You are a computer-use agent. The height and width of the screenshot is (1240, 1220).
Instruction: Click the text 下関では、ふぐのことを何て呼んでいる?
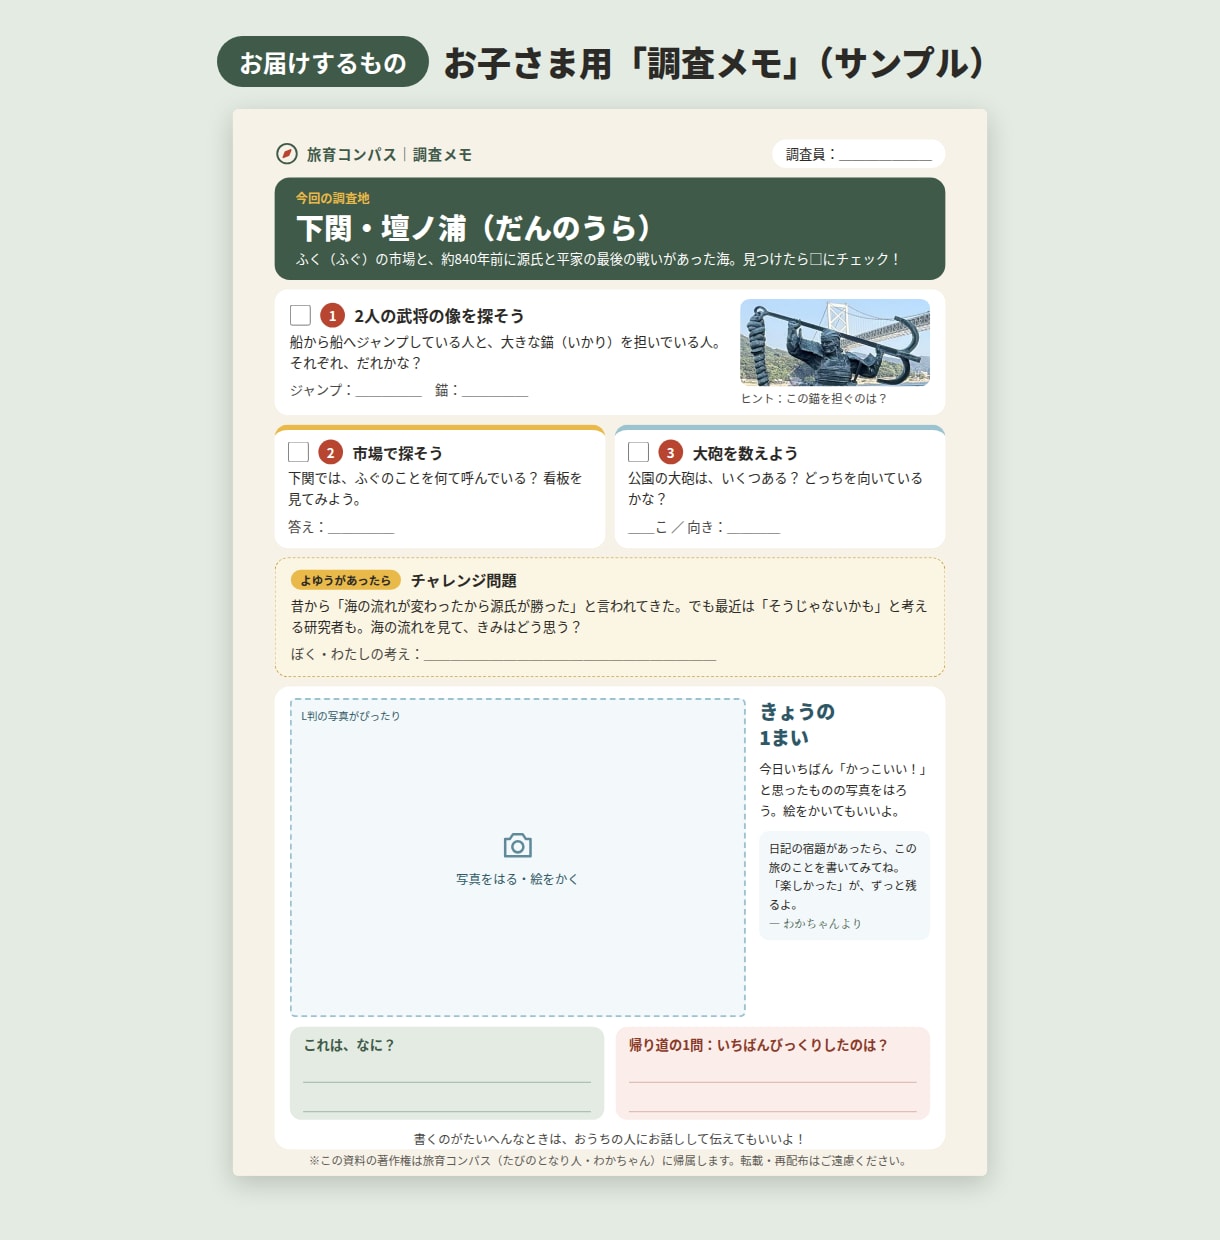pyautogui.click(x=435, y=488)
